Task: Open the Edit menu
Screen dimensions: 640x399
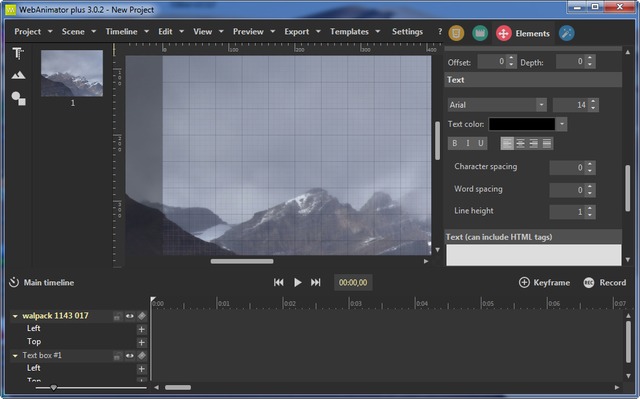Action: coord(171,31)
